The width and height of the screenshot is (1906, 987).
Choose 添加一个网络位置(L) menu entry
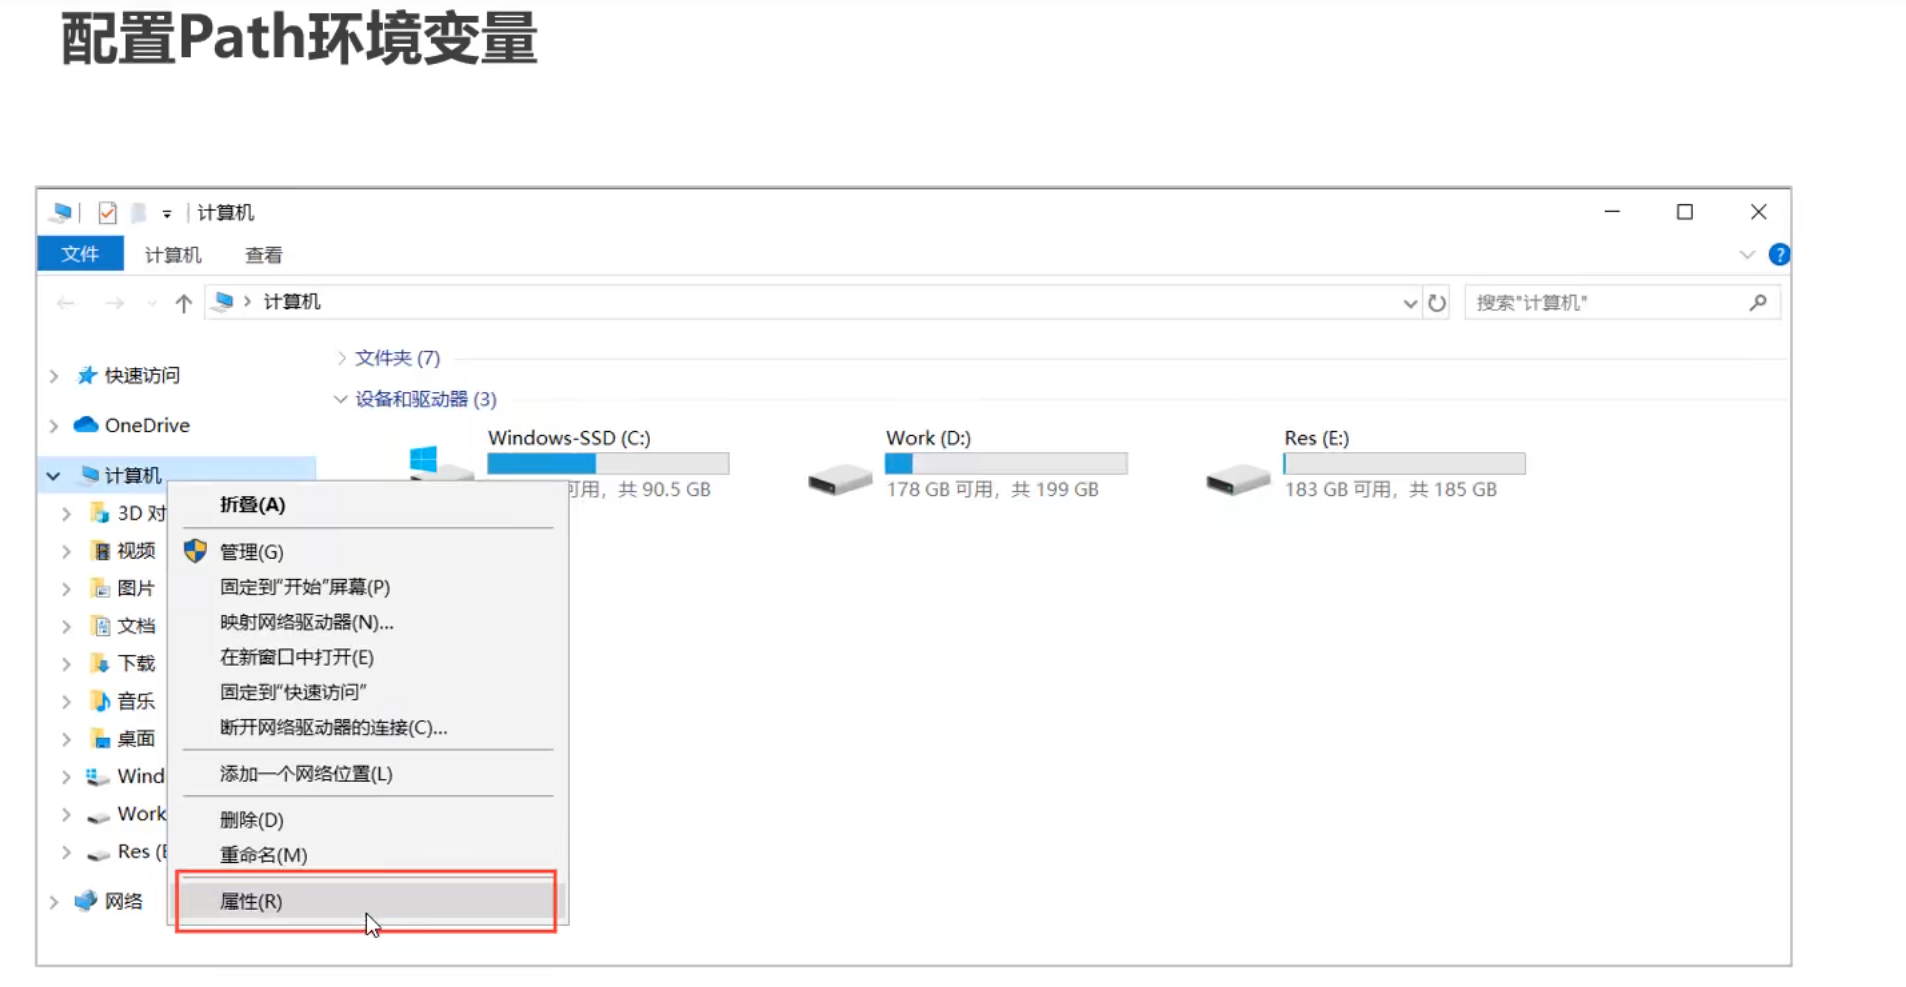pos(368,774)
